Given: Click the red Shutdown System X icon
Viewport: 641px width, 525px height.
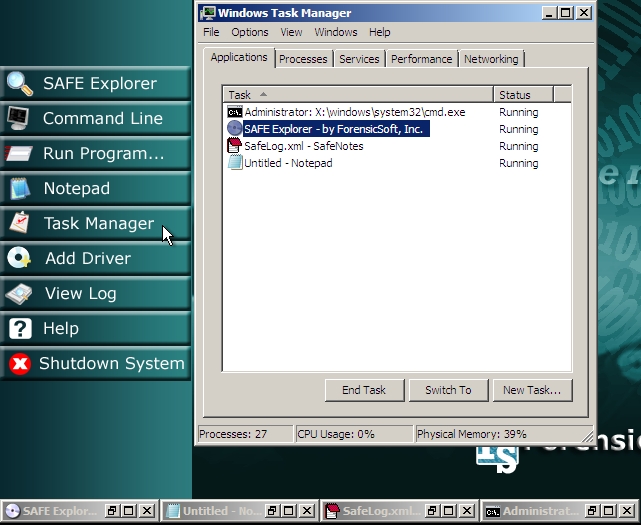Looking at the screenshot, I should point(20,363).
